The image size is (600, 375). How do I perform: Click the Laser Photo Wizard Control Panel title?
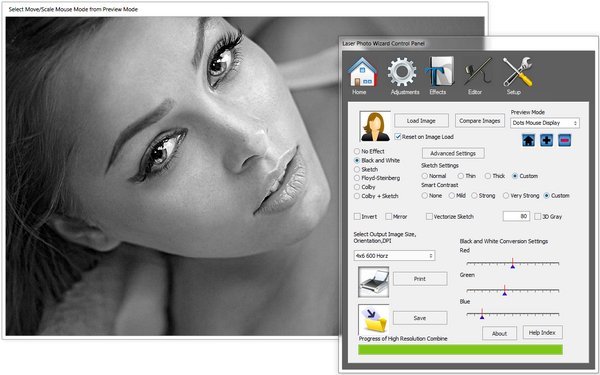pyautogui.click(x=383, y=44)
